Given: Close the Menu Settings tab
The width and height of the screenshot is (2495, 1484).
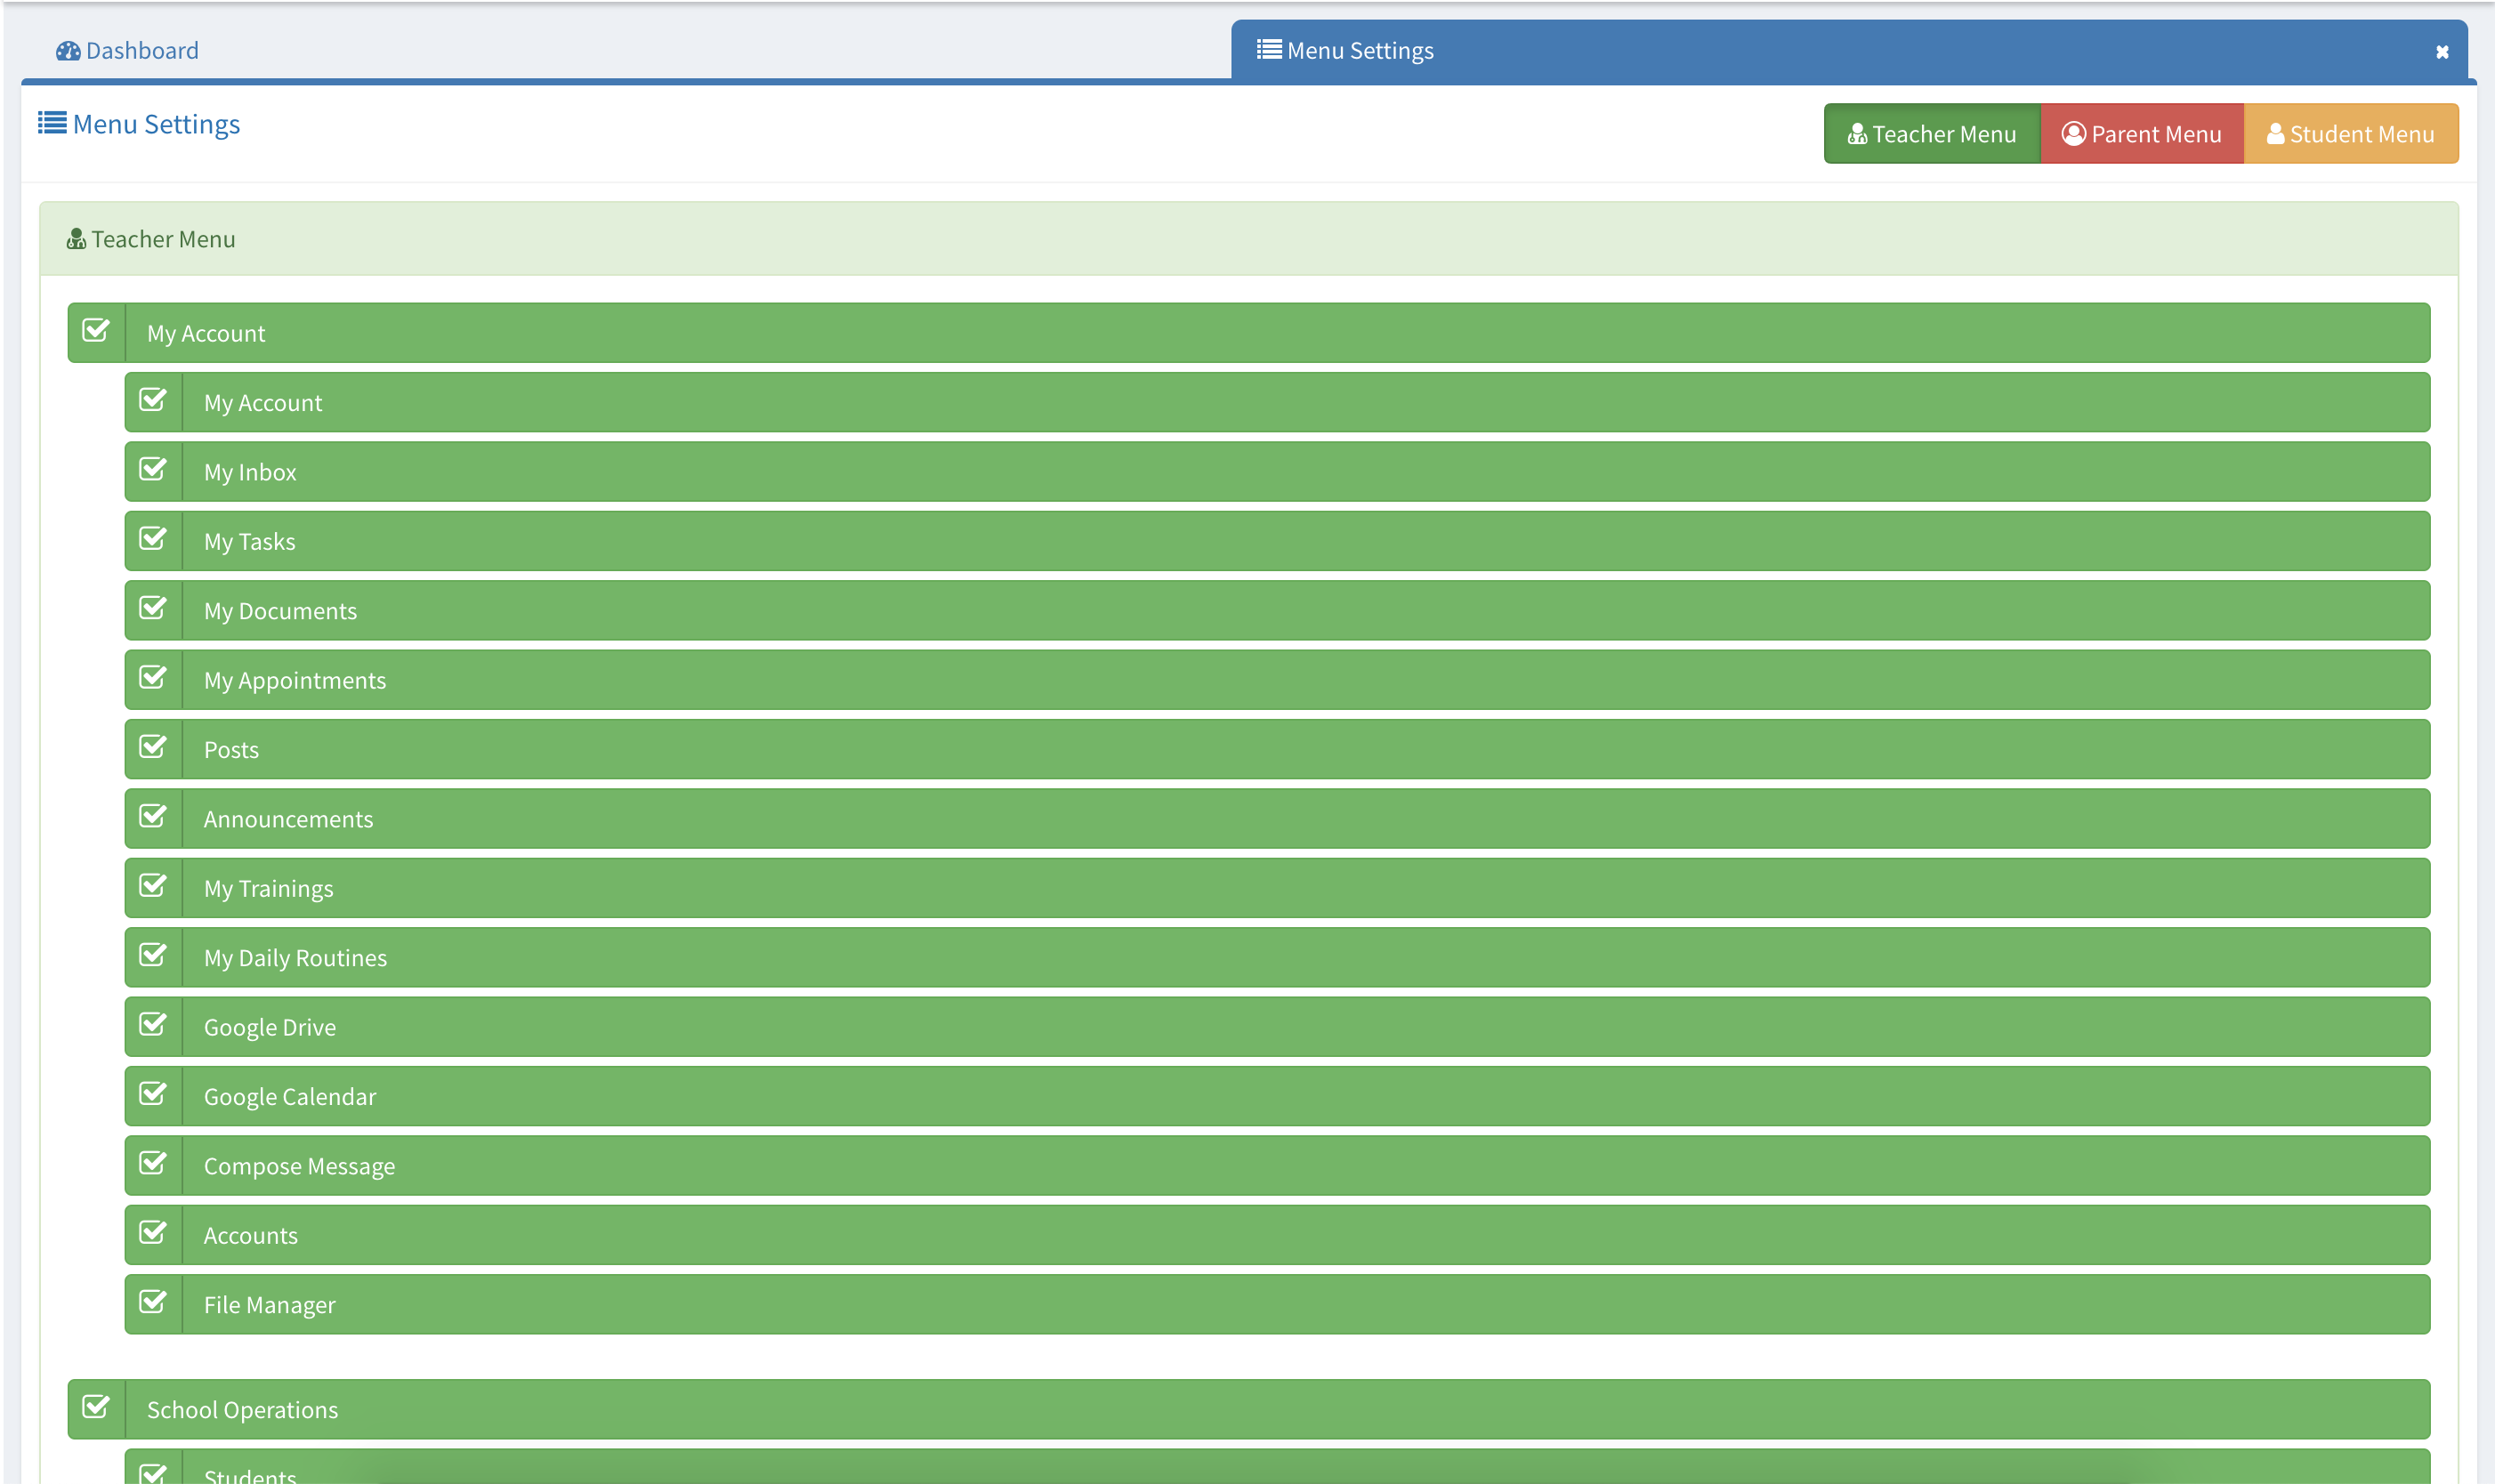Looking at the screenshot, I should pos(2441,52).
